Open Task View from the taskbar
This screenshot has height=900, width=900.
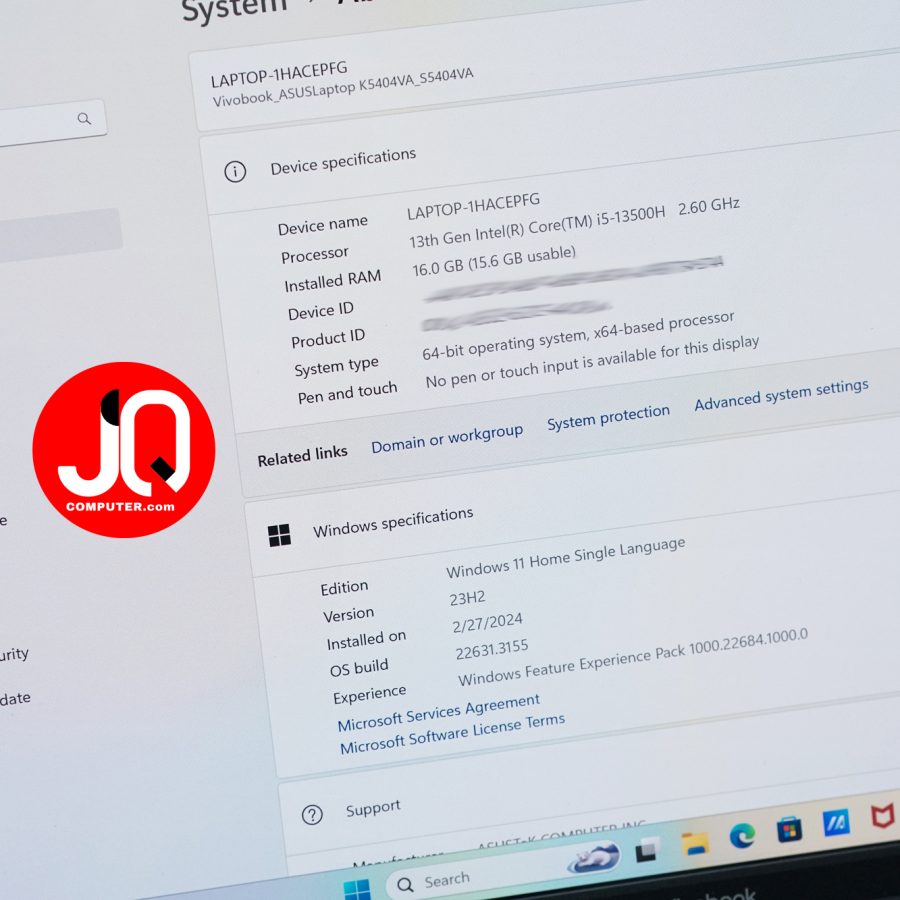point(646,849)
